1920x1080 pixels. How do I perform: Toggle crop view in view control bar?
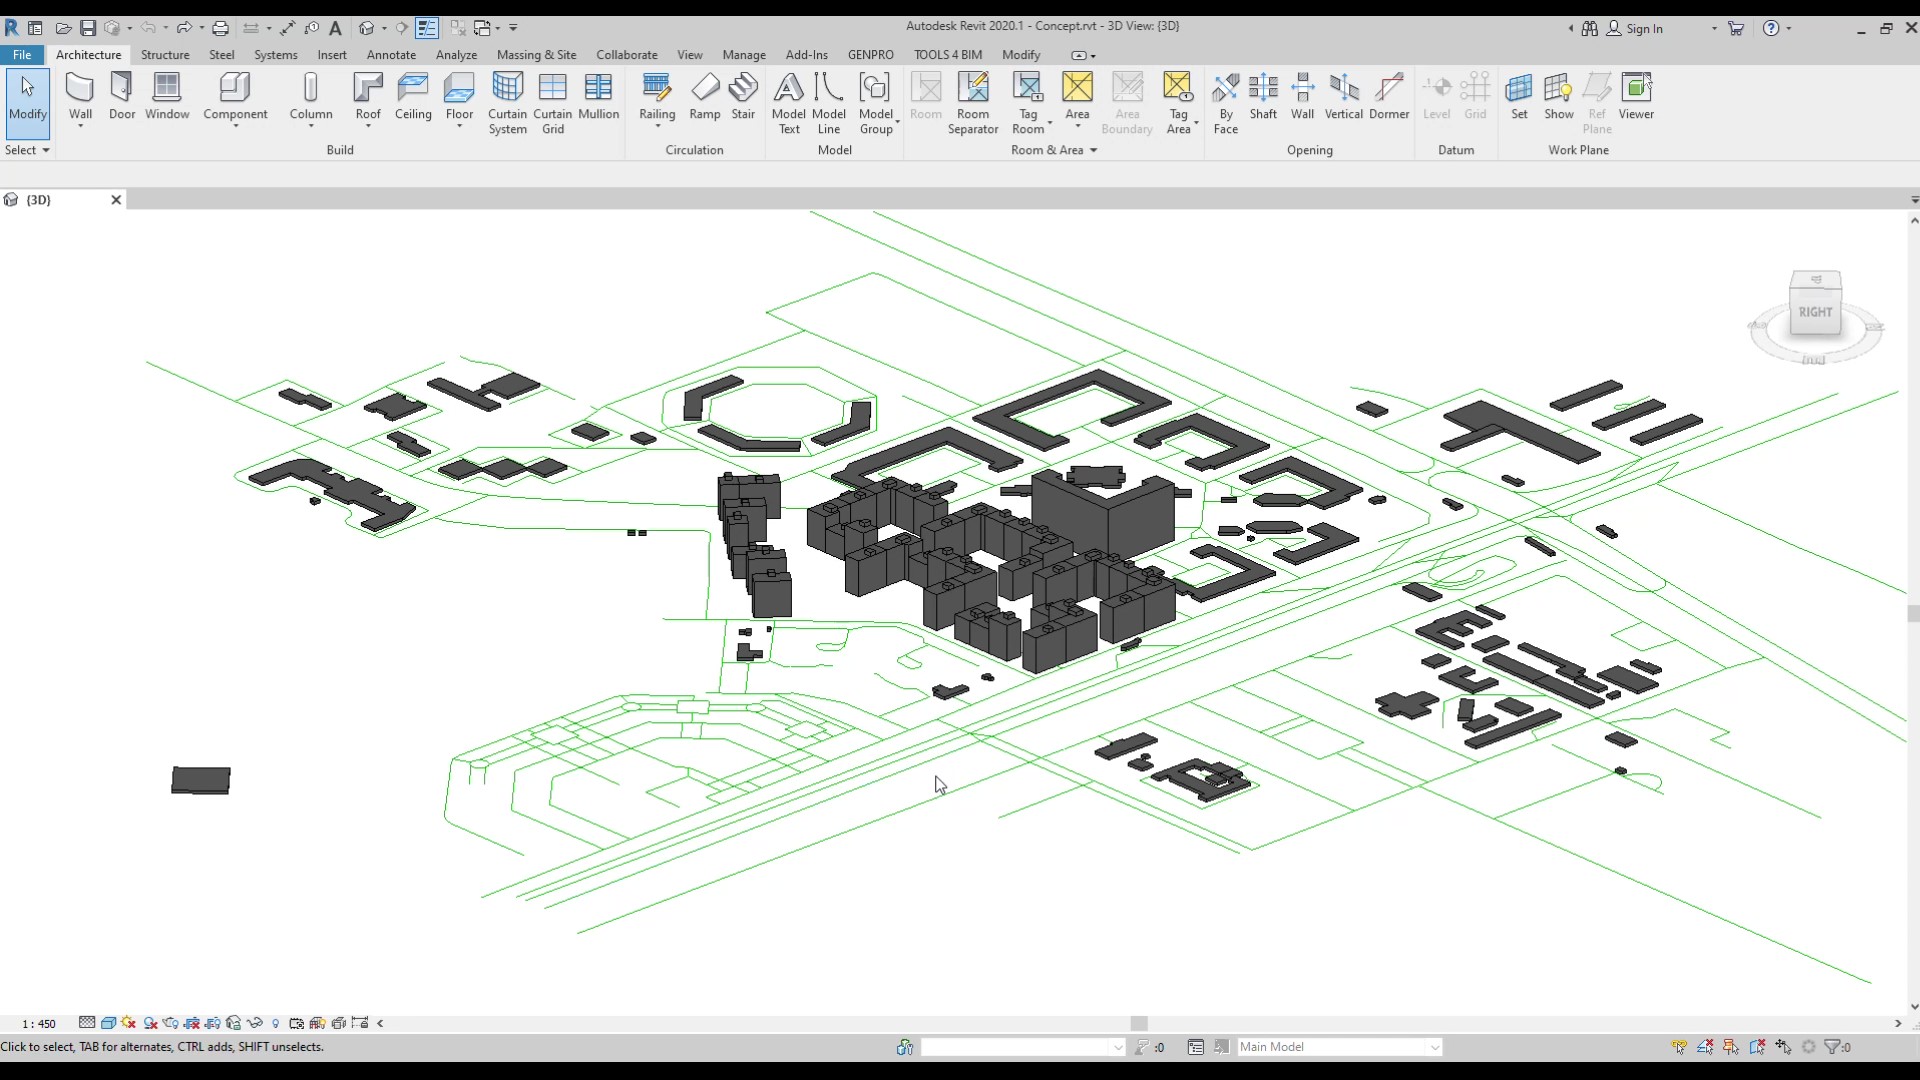pyautogui.click(x=192, y=1023)
